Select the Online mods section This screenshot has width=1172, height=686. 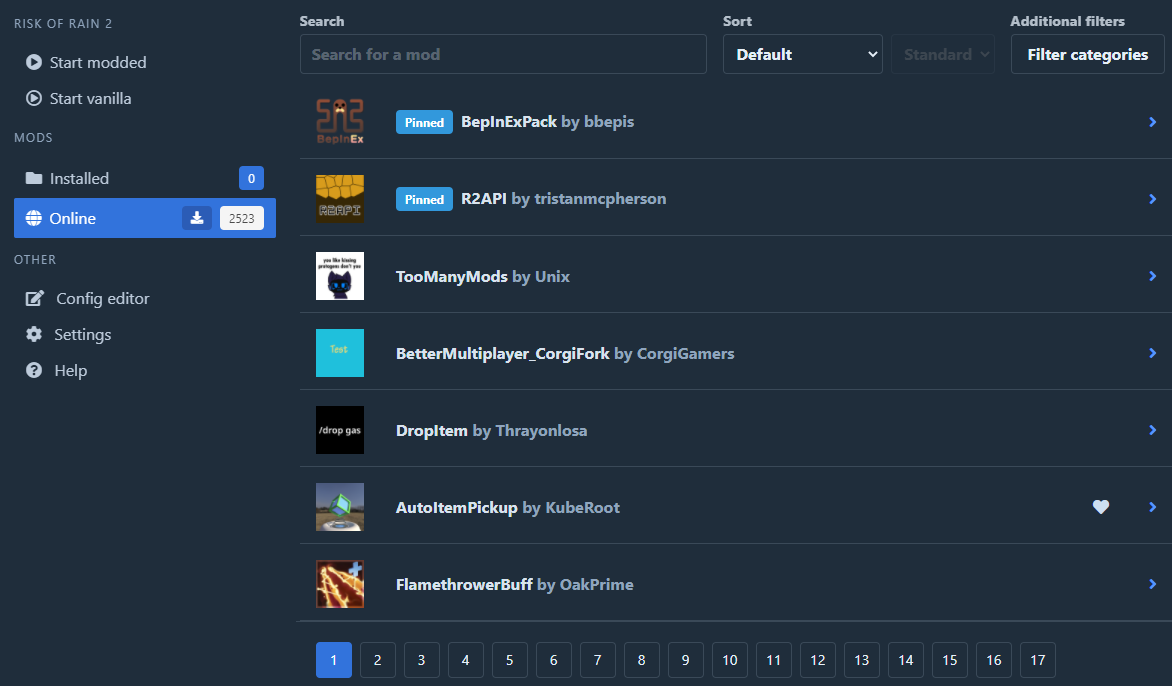[x=144, y=218]
